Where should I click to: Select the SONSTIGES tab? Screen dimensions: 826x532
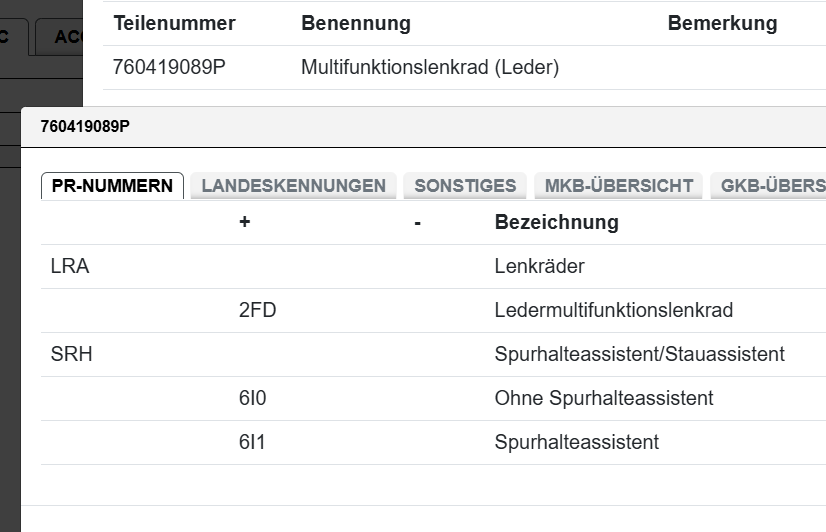point(465,186)
